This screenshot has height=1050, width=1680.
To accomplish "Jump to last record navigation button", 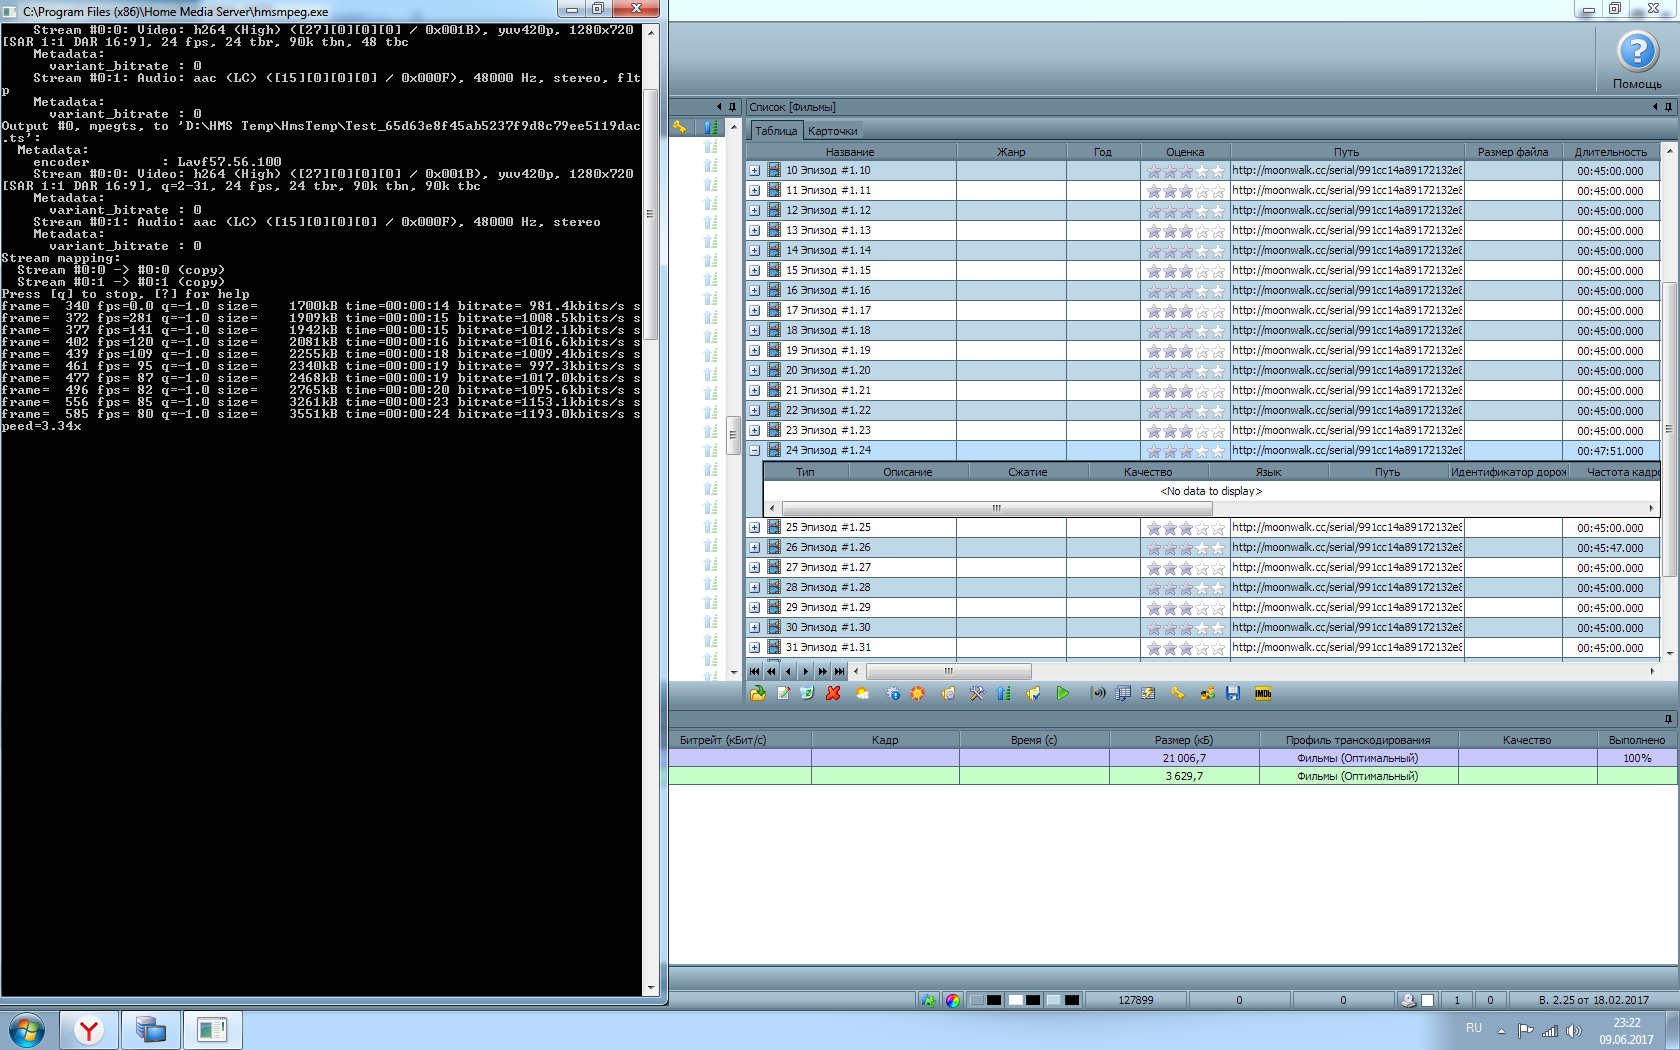I will (839, 672).
